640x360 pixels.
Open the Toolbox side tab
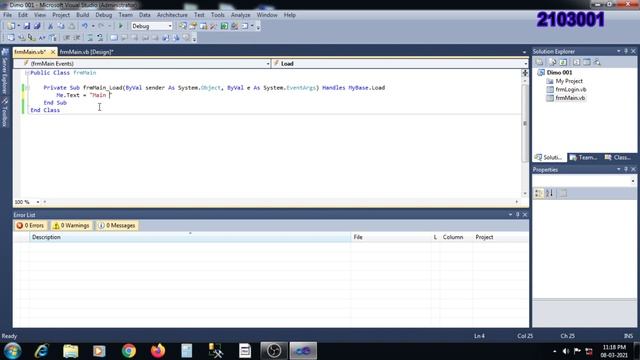coord(4,113)
